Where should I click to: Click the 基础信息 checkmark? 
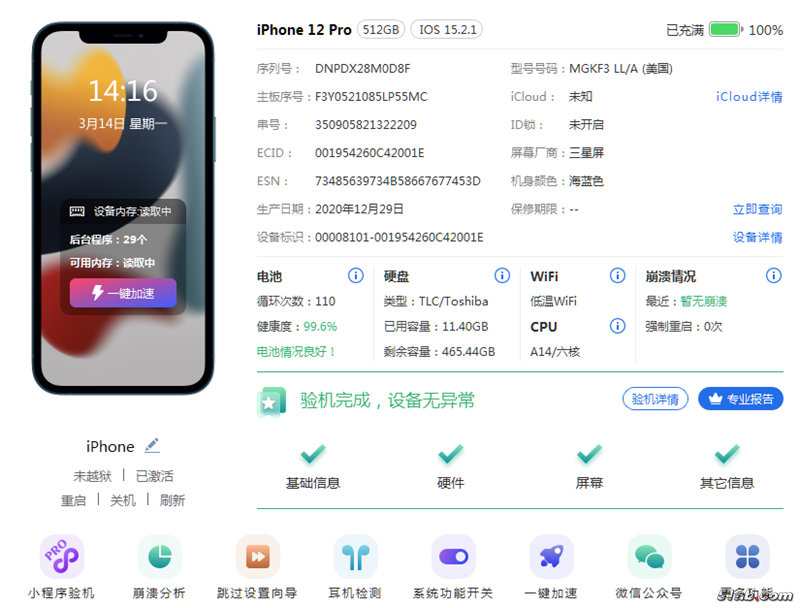pyautogui.click(x=313, y=454)
